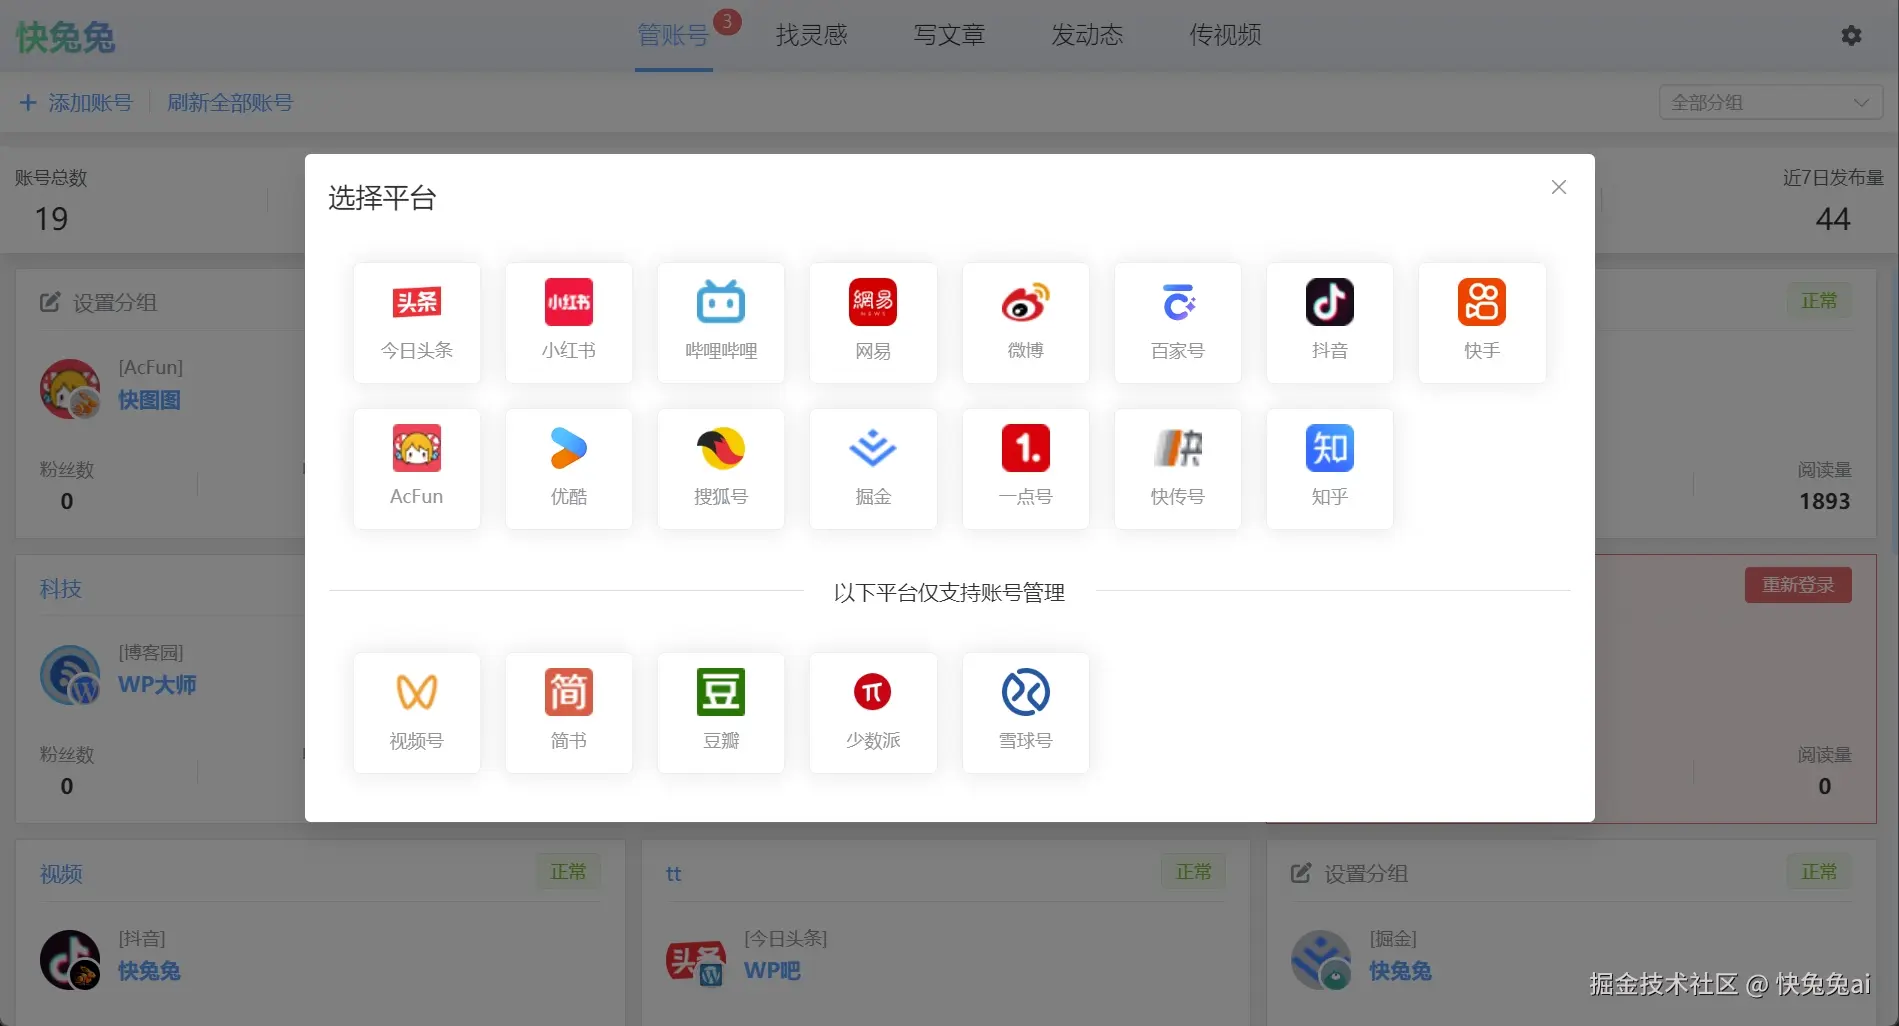Image resolution: width=1899 pixels, height=1026 pixels.
Task: Choose the 优酷 platform
Action: pyautogui.click(x=569, y=468)
